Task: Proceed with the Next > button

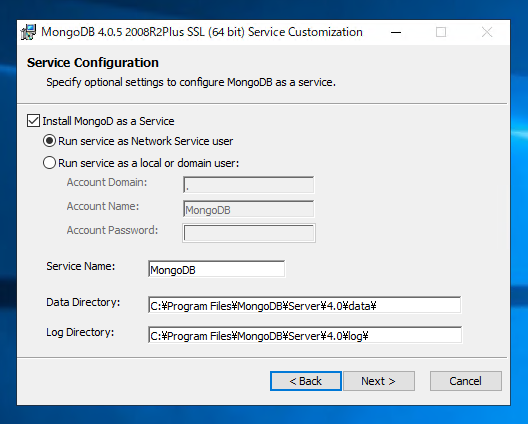Action: pyautogui.click(x=379, y=381)
